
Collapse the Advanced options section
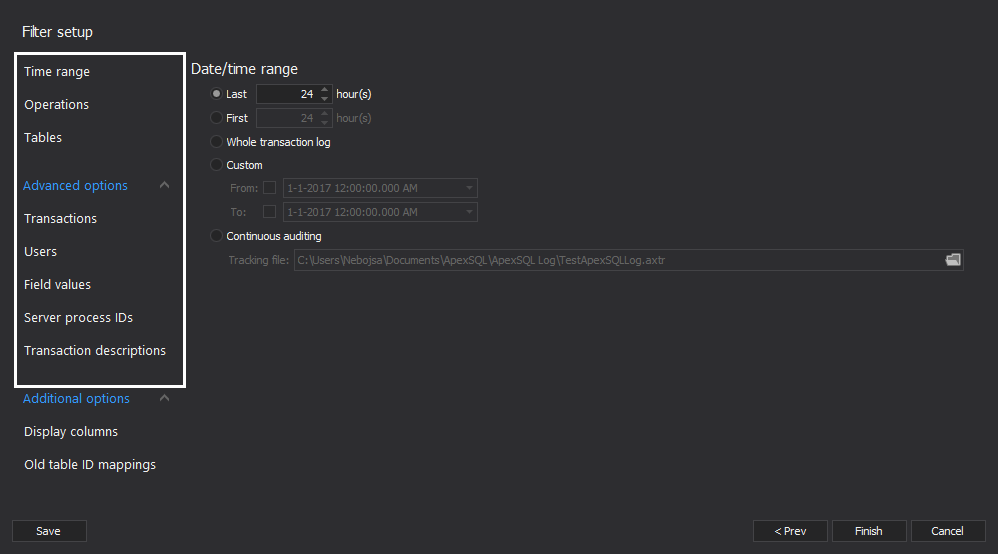(164, 185)
